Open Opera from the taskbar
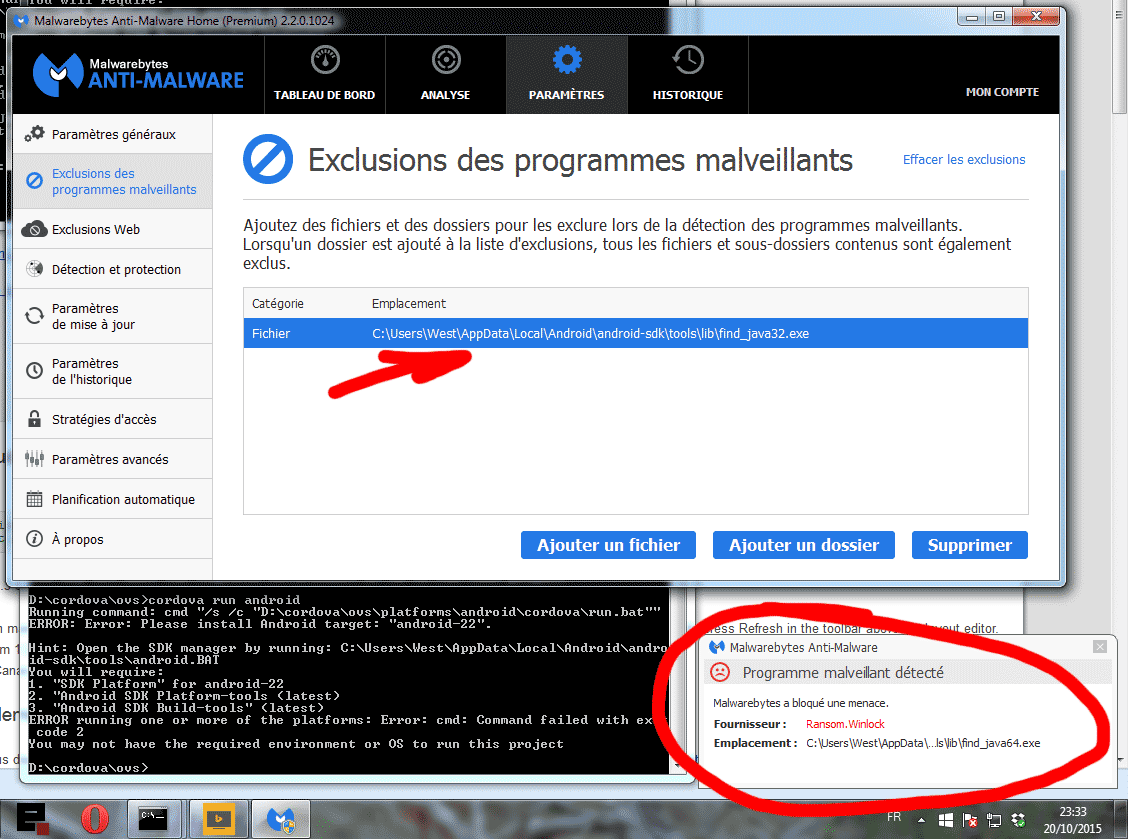This screenshot has width=1128, height=839. (x=95, y=819)
